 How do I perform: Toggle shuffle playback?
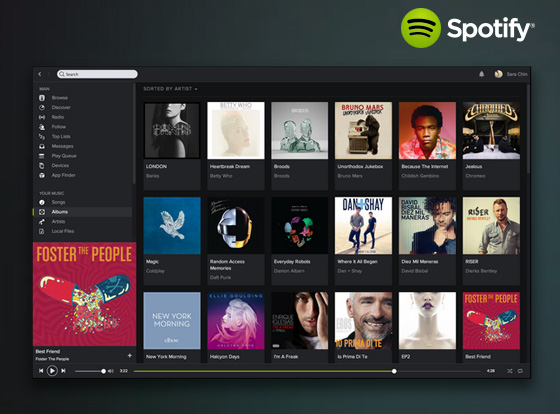coord(510,371)
